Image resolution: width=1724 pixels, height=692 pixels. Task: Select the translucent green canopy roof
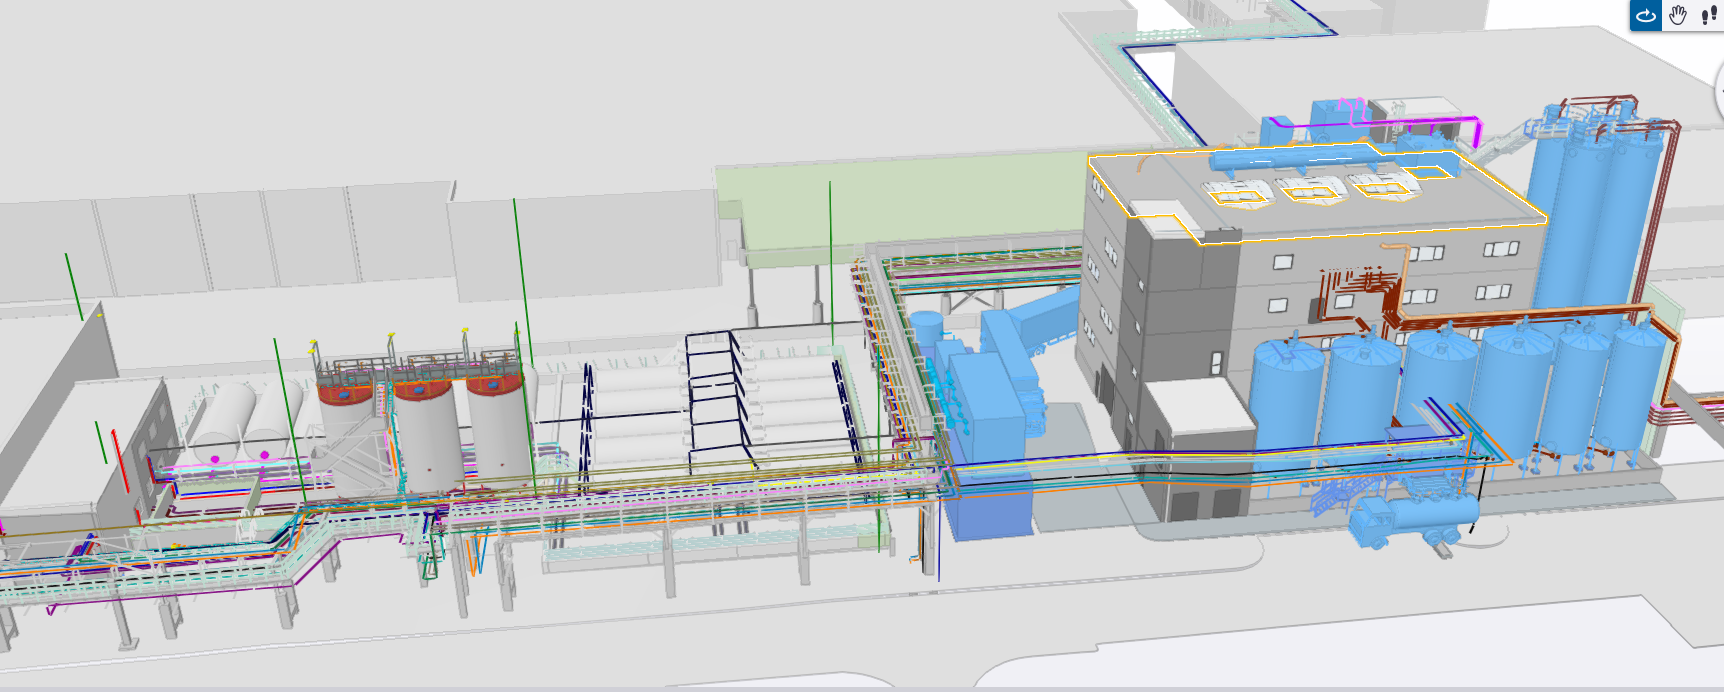(x=900, y=205)
